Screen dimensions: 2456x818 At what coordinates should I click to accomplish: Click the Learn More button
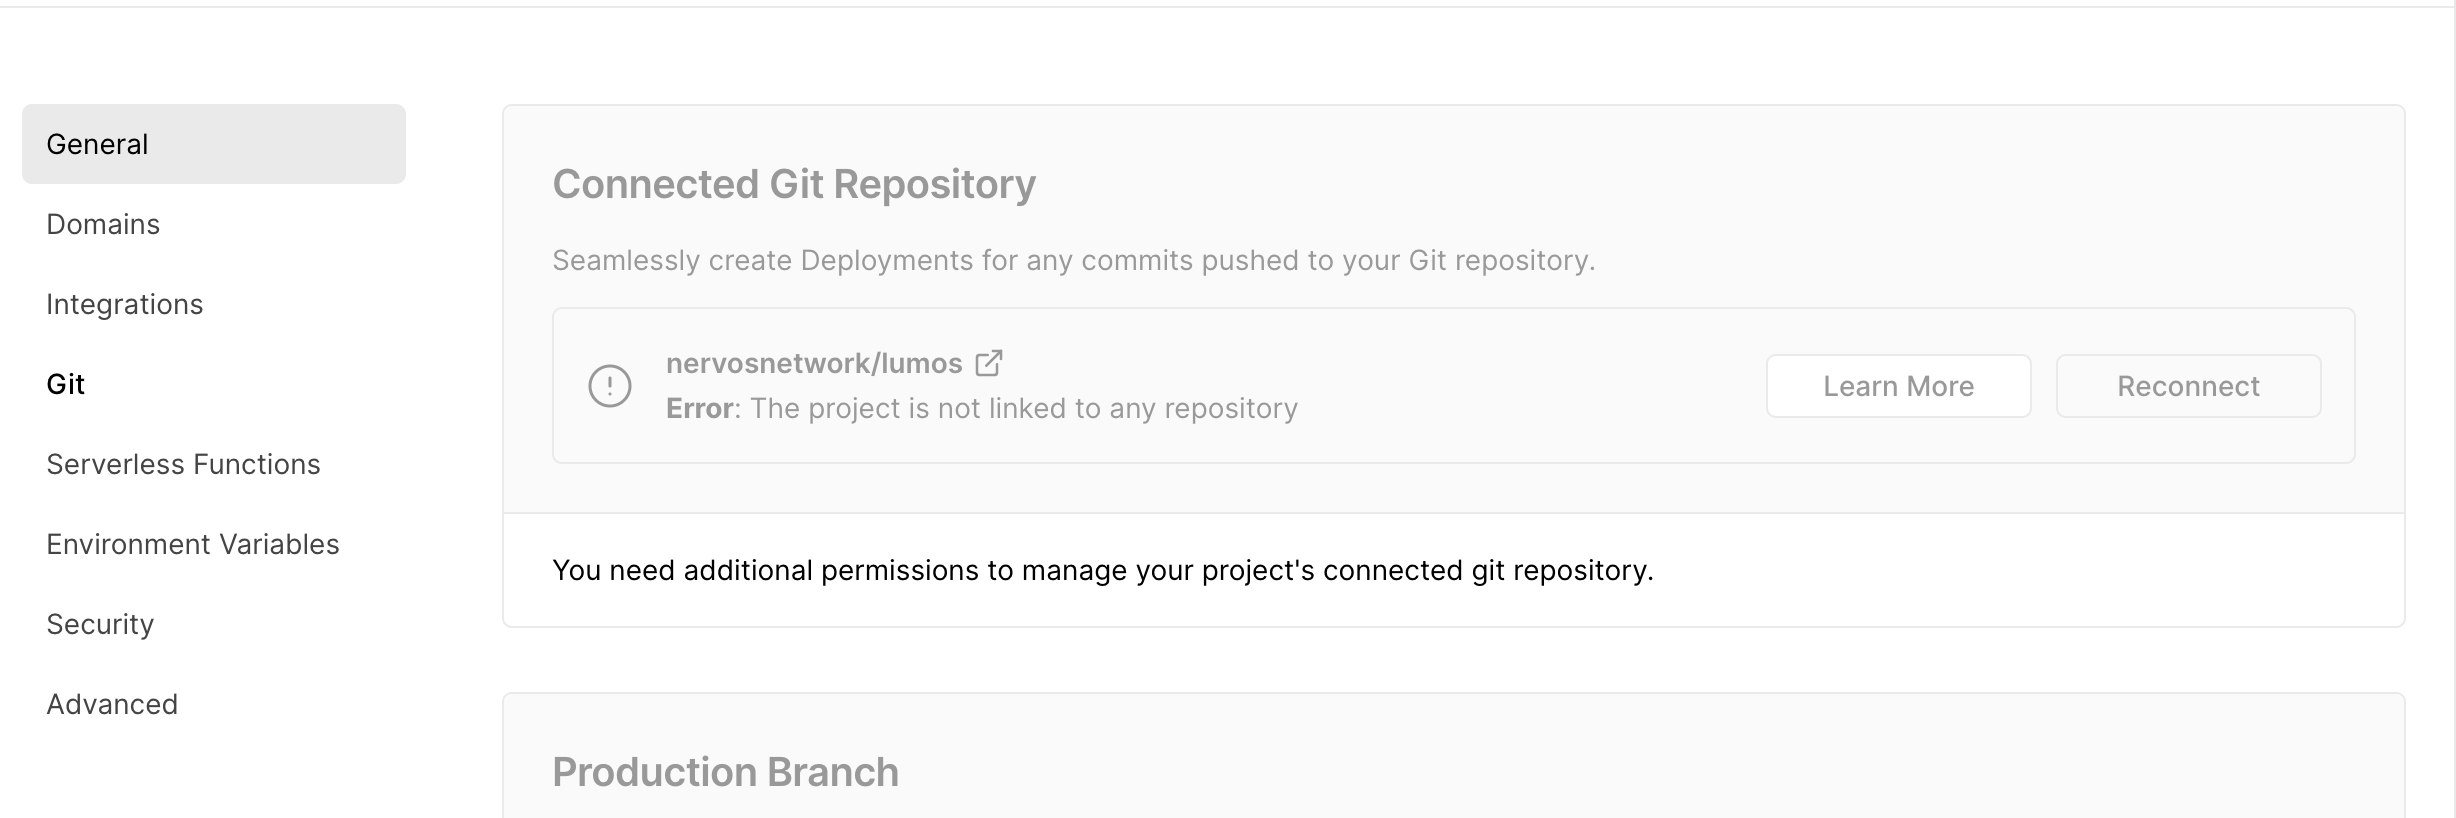click(x=1898, y=386)
